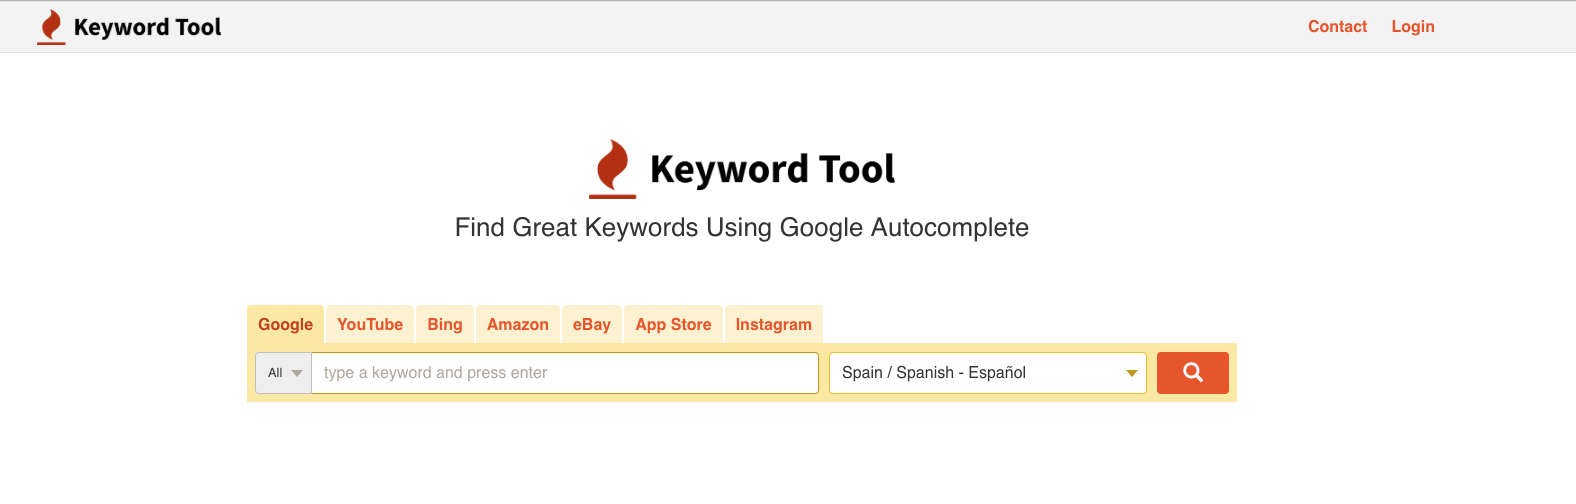Click the orange search magnifier button
The width and height of the screenshot is (1576, 504).
(x=1192, y=373)
